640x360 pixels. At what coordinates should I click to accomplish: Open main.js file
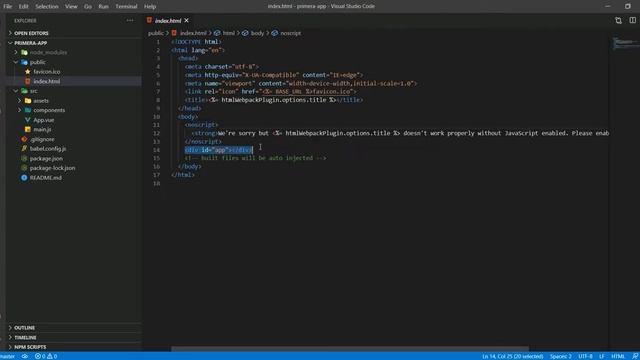[x=42, y=129]
